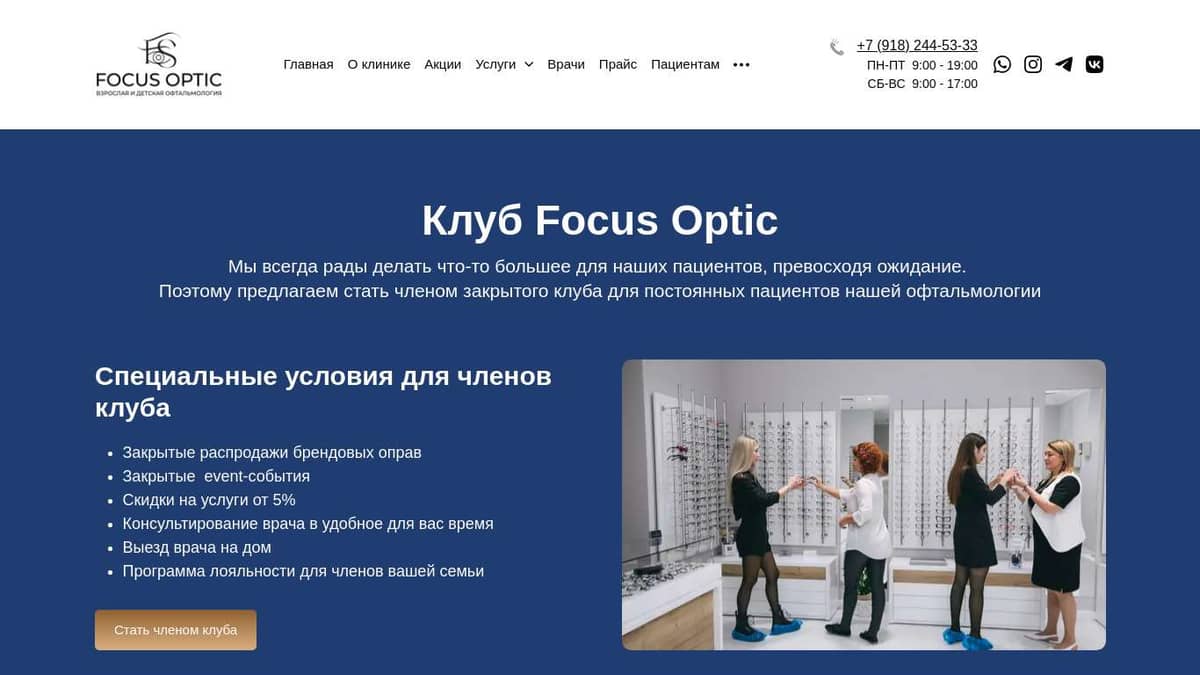Click the eye emblem in the logo
This screenshot has width=1200, height=675.
click(x=158, y=55)
